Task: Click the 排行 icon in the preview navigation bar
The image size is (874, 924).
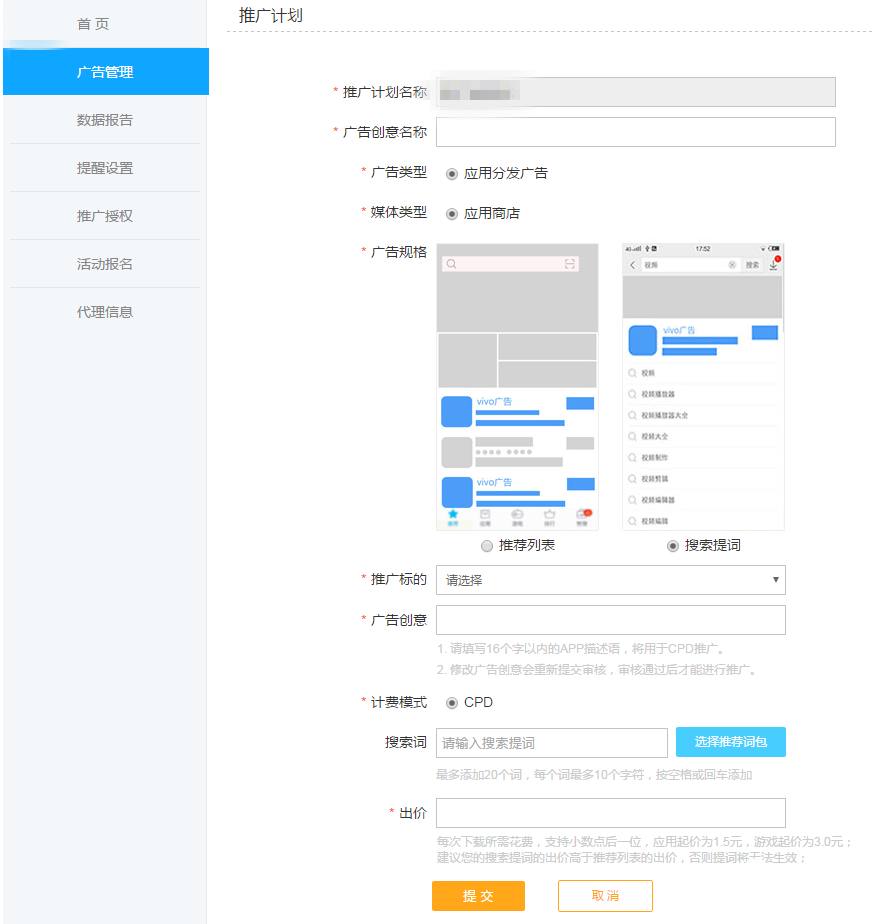Action: (549, 515)
